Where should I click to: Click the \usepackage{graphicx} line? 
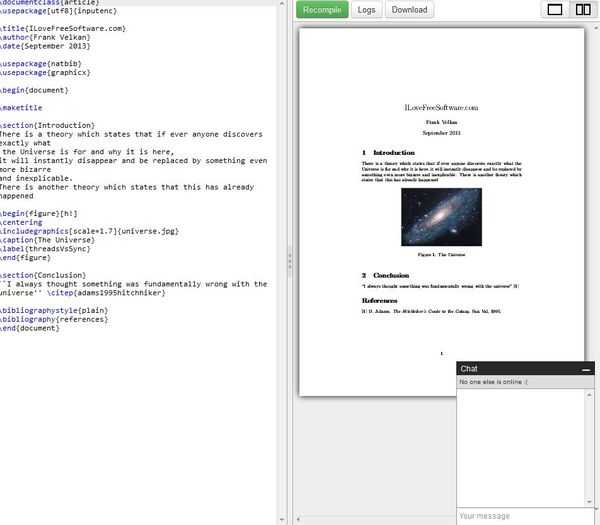(45, 73)
